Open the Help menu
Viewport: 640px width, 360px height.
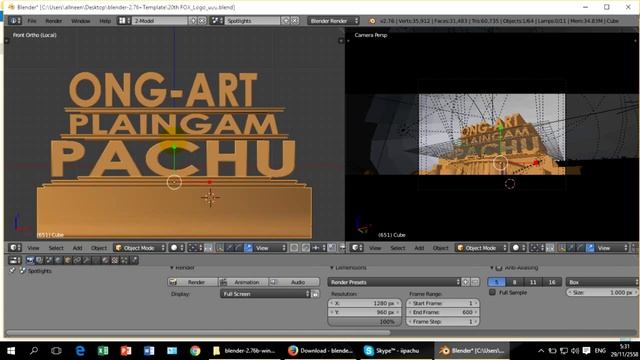coord(105,21)
